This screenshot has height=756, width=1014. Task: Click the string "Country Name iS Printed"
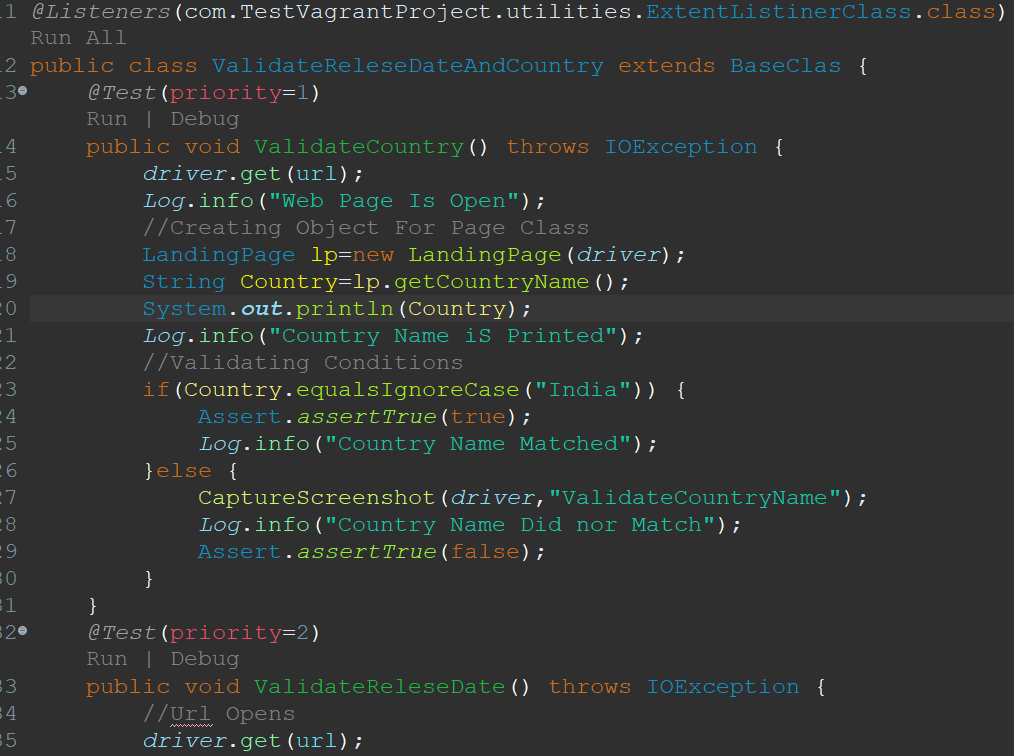point(443,336)
